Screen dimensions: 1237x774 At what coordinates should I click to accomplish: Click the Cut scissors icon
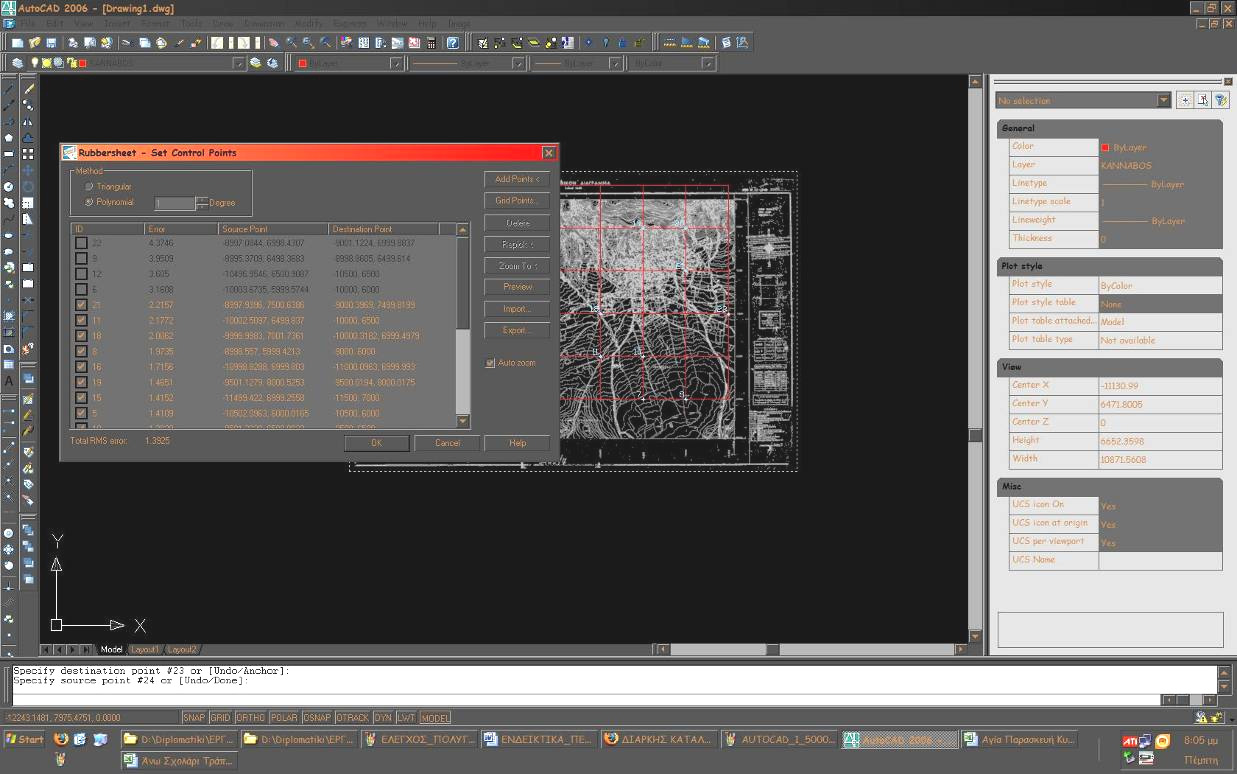coord(127,43)
